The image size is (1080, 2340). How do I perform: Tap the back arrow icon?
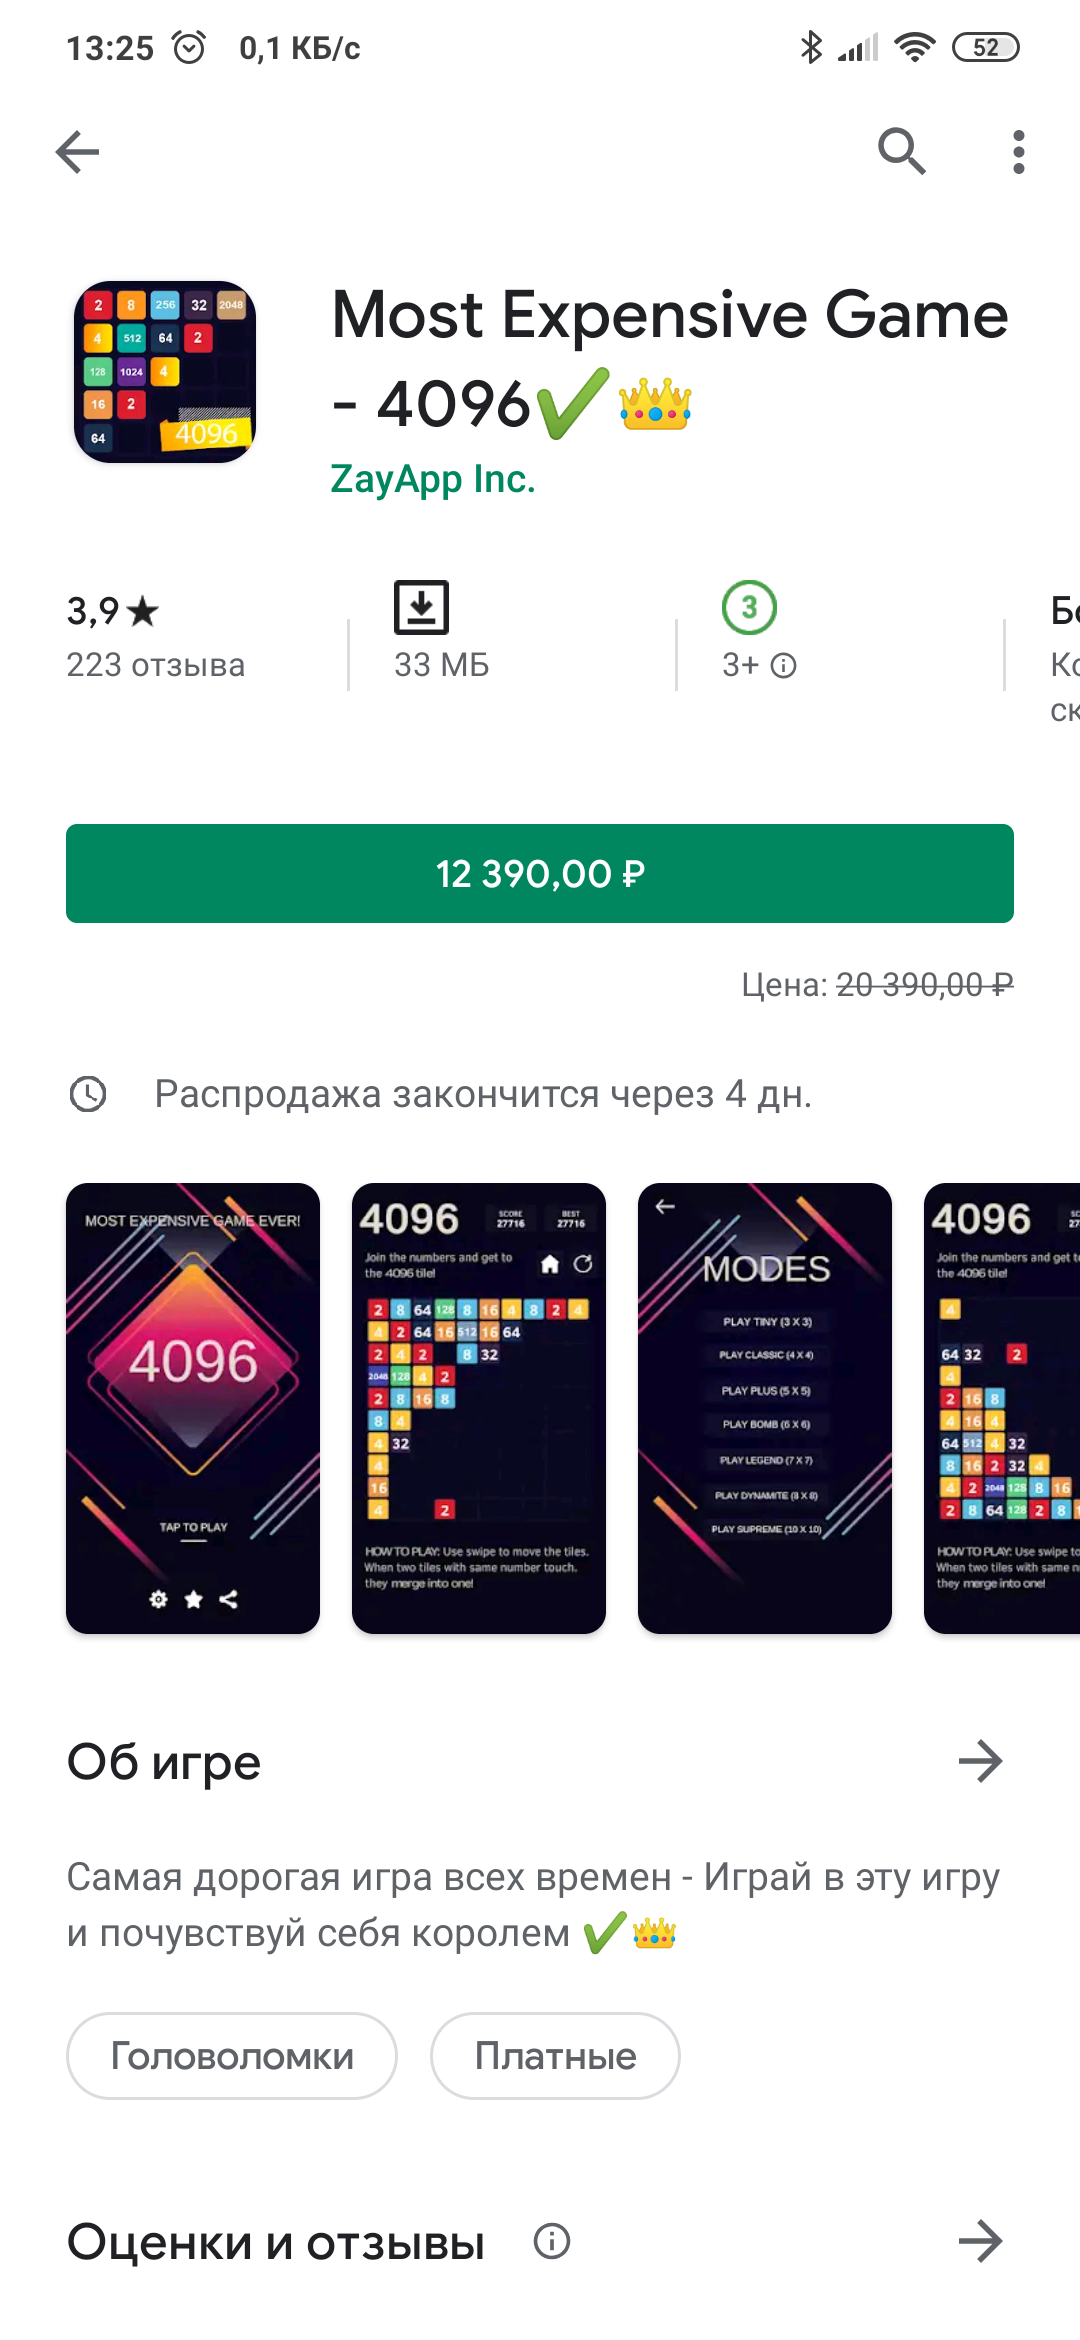(77, 152)
